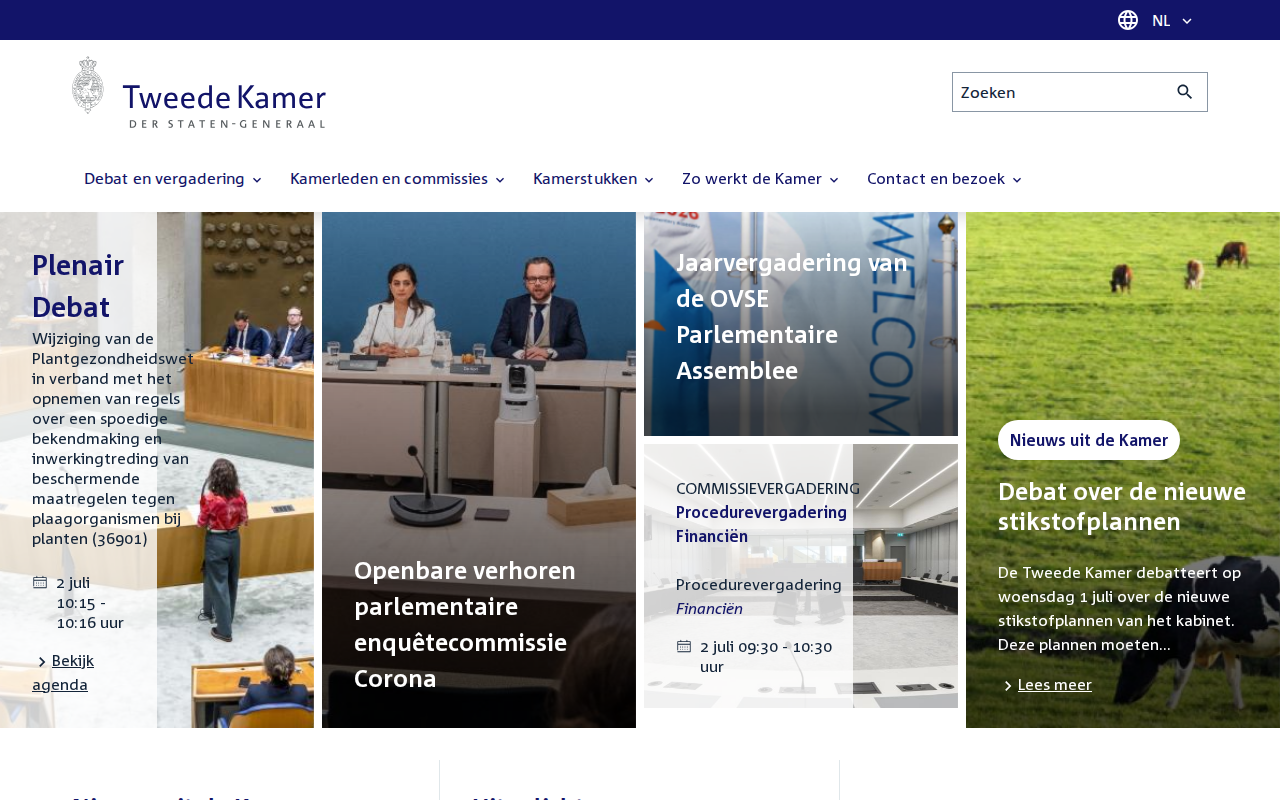Click the Tweede Kamer logo
1280x800 pixels.
(199, 93)
